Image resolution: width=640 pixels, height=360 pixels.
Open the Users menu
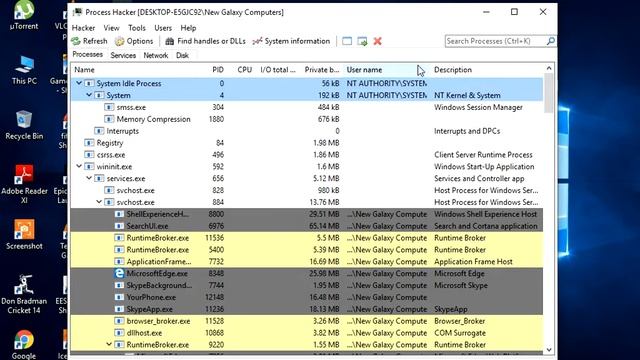163,28
